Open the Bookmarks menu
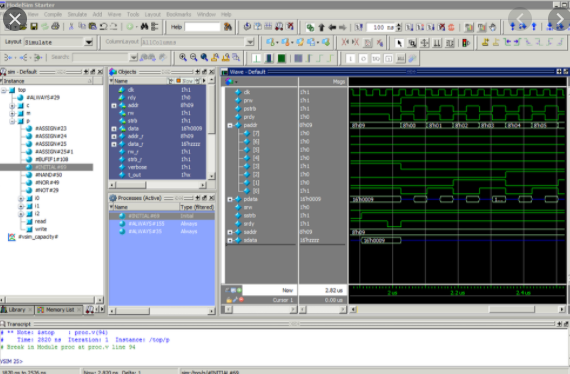 pos(178,14)
